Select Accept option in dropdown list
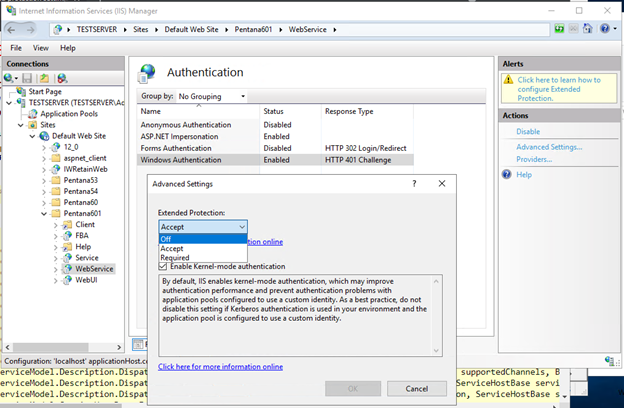Screen dimensions: 624x408 coord(203,248)
